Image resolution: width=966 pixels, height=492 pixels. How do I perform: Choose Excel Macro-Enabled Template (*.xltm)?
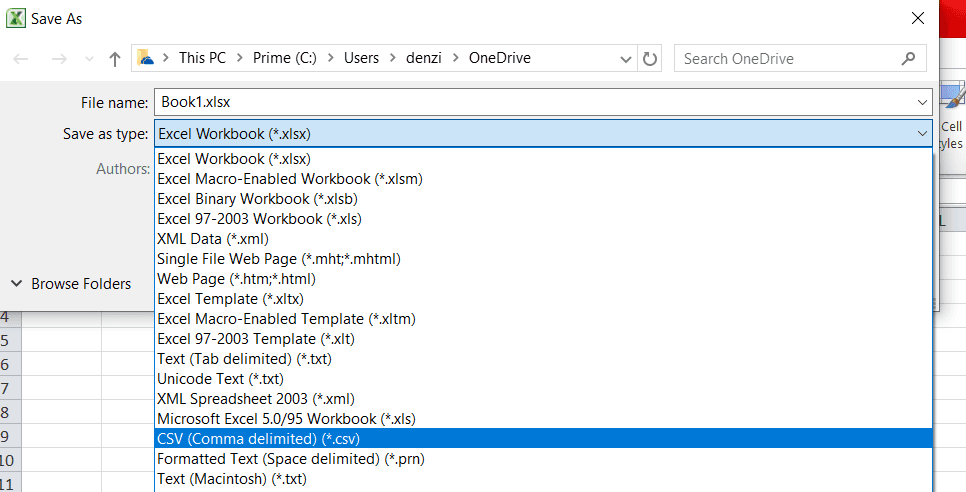click(x=544, y=319)
